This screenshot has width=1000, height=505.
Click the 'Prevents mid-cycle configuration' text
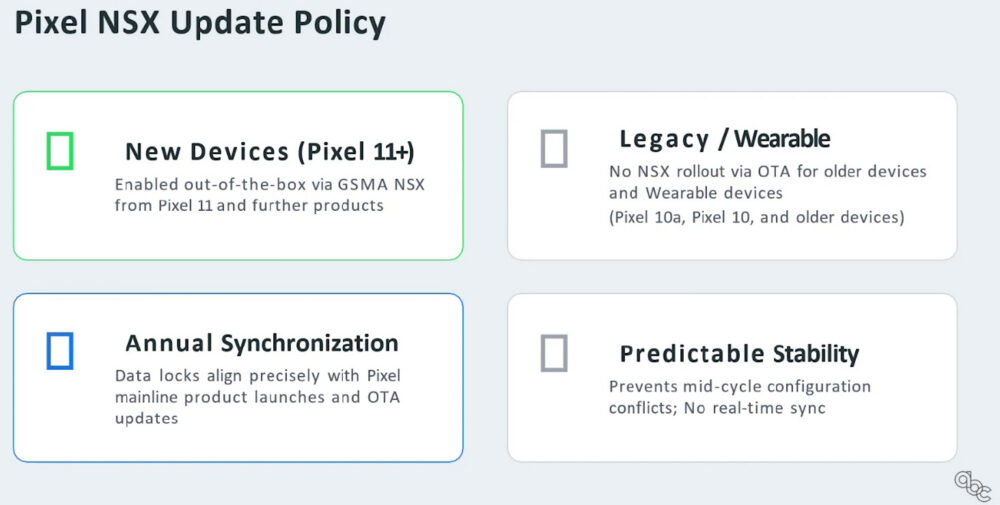coord(740,387)
